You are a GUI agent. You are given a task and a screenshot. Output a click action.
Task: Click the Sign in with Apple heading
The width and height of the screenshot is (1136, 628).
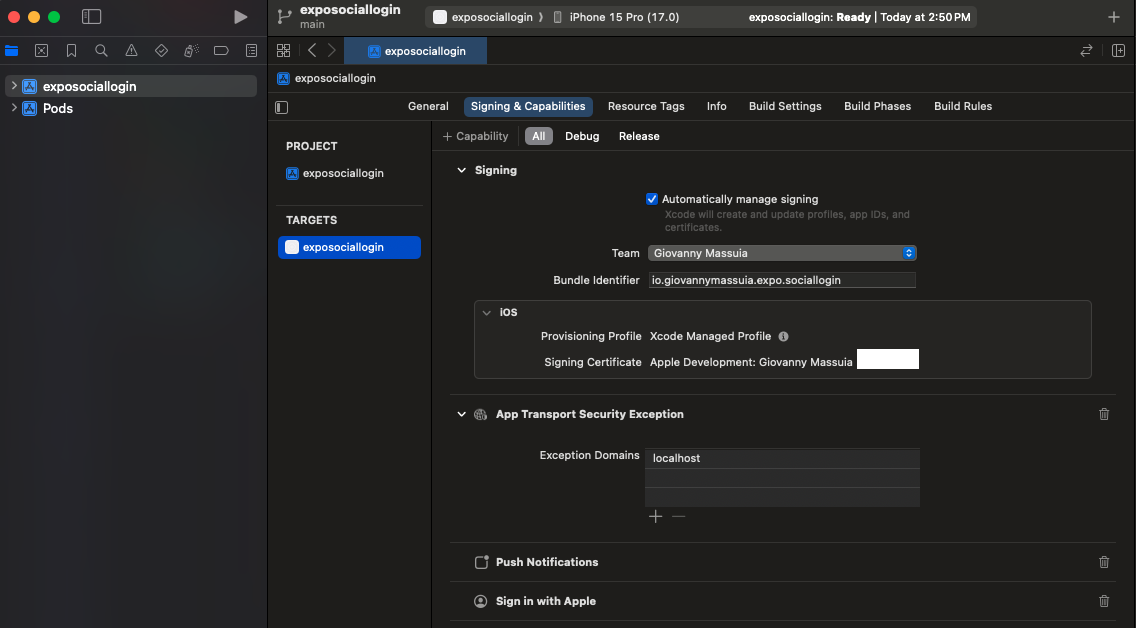coord(546,601)
